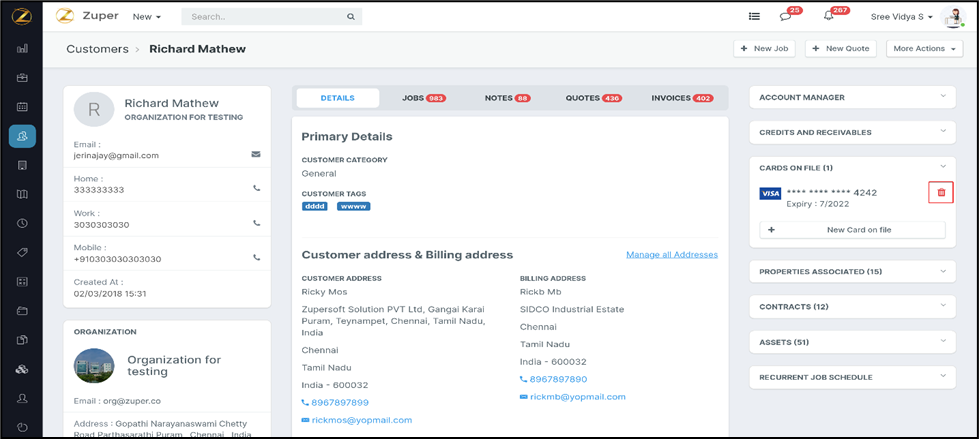Click into the Search field
The height and width of the screenshot is (439, 979).
point(265,17)
